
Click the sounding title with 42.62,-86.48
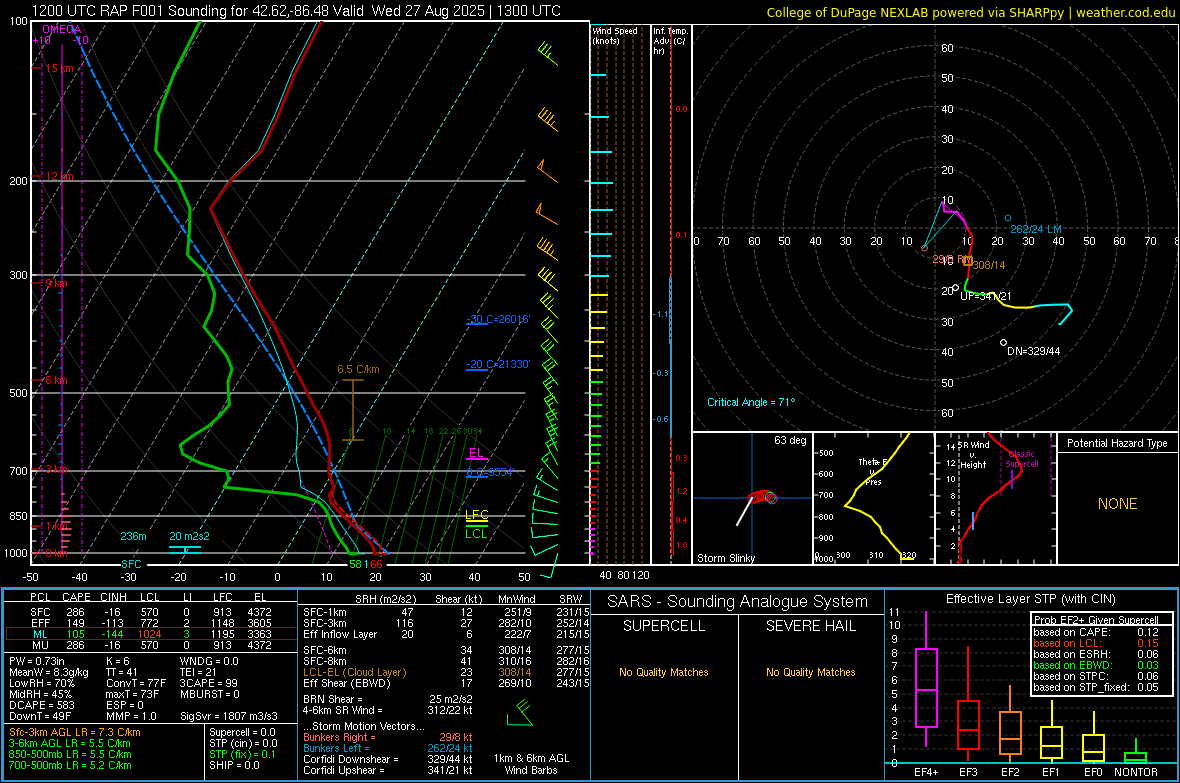click(297, 11)
